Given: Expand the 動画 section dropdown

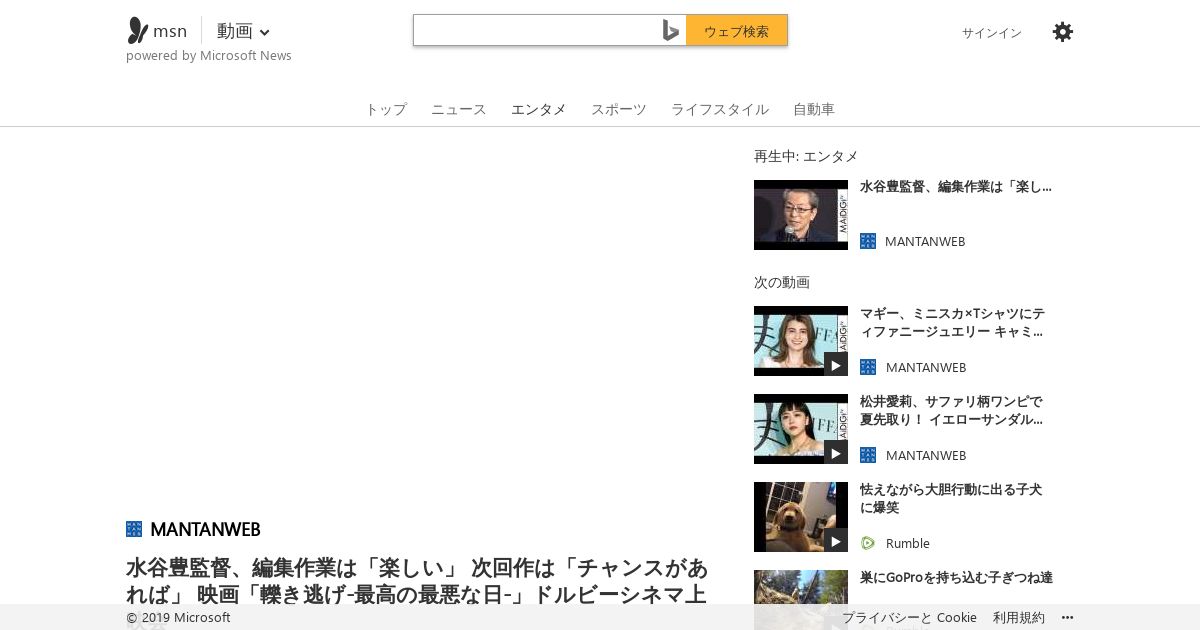Looking at the screenshot, I should (x=243, y=31).
